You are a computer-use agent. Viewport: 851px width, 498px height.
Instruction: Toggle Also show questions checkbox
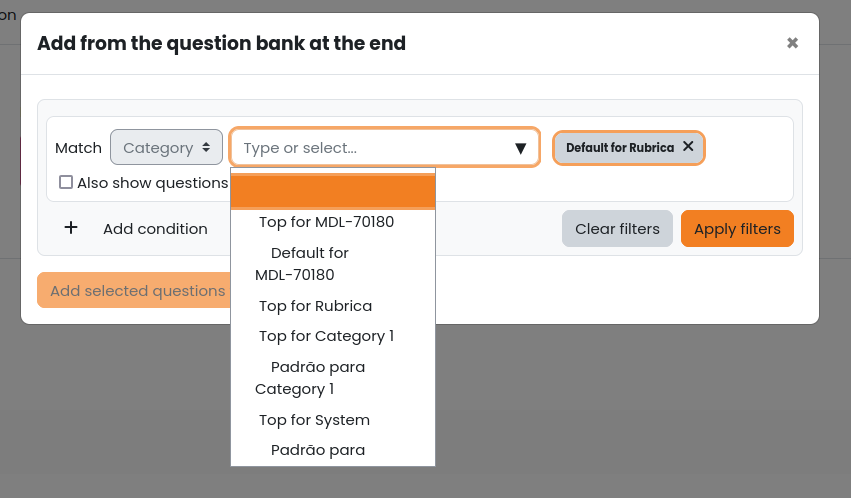pyautogui.click(x=66, y=182)
